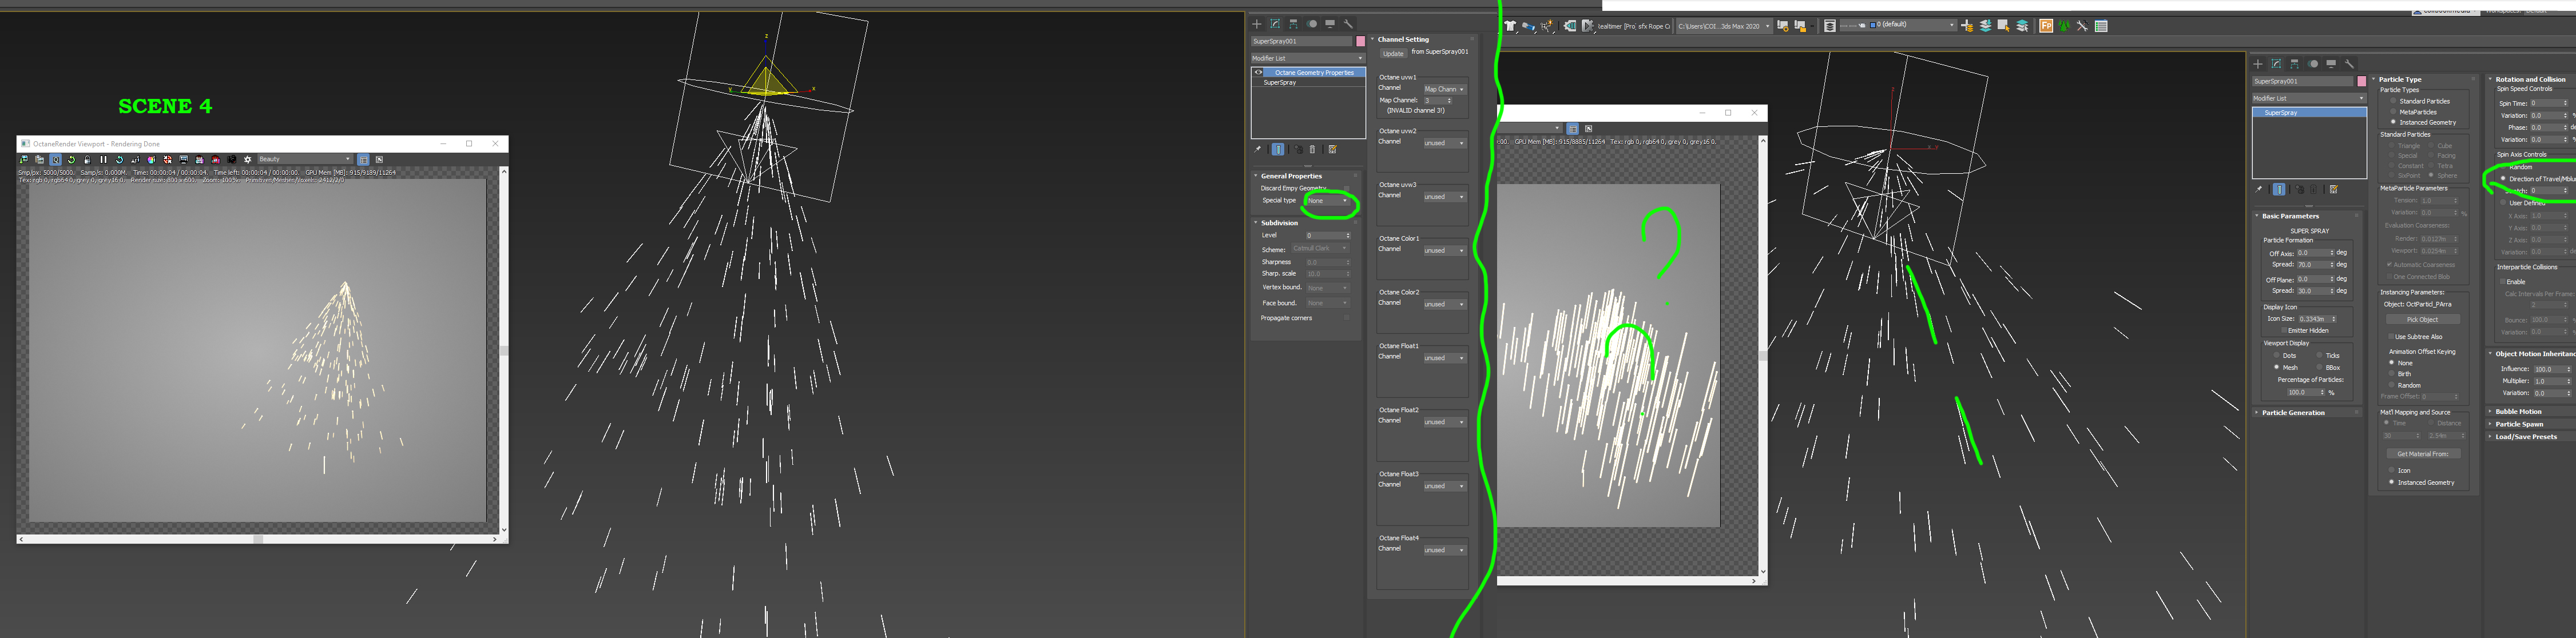This screenshot has height=638, width=2576.
Task: Expand the Particle Generation rollout
Action: (2293, 412)
